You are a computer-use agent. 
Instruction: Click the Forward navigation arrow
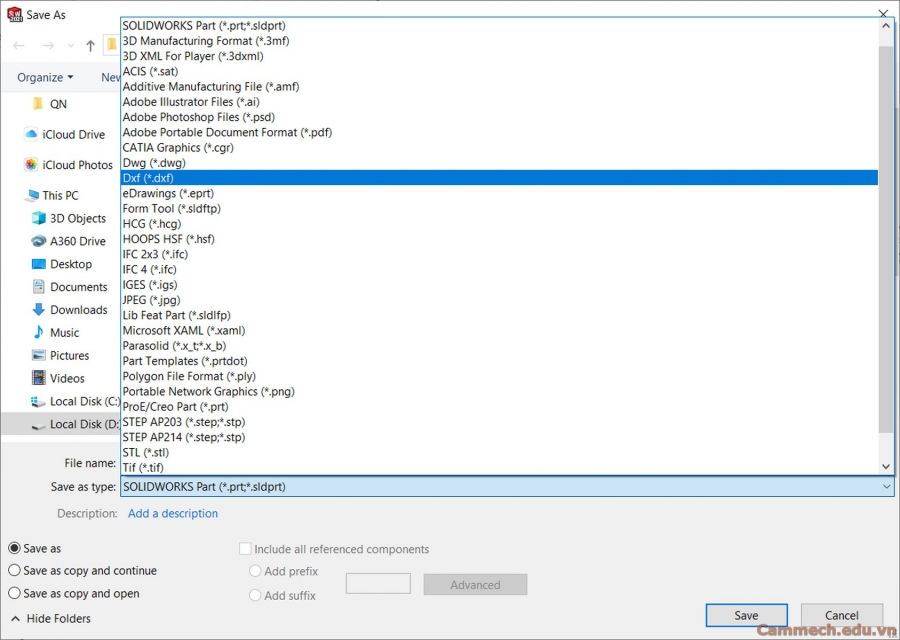48,46
